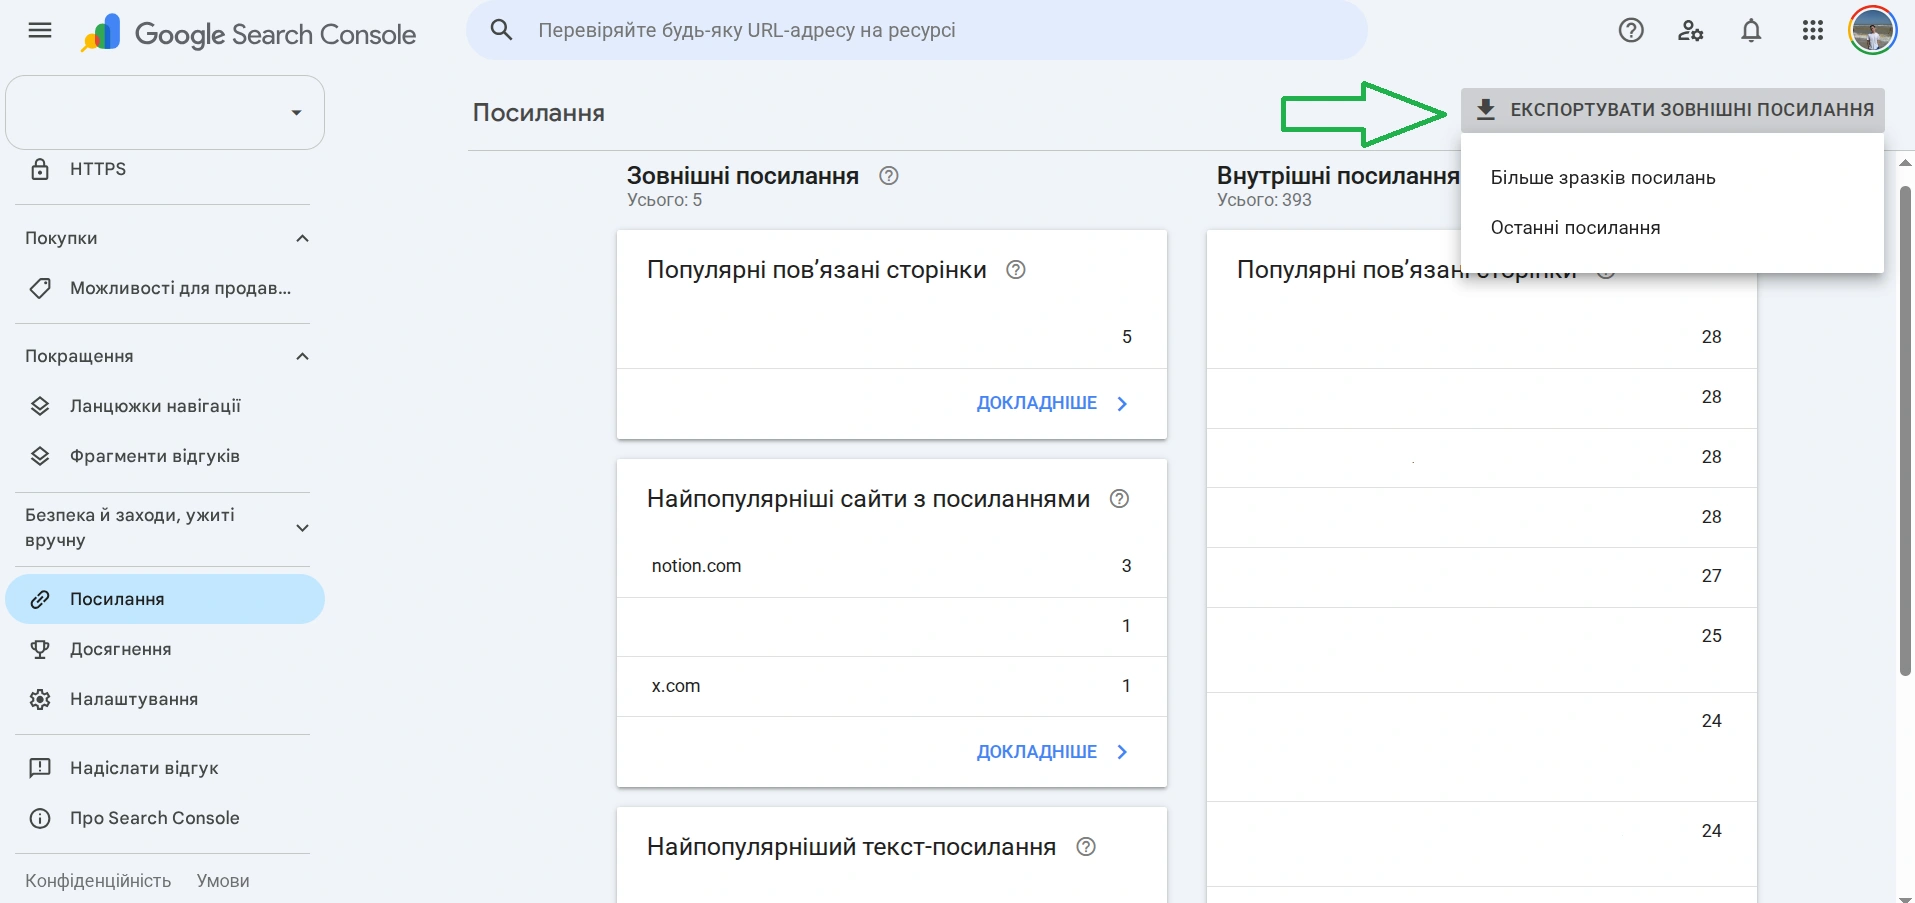Click the Усього: 393 total text
The width and height of the screenshot is (1915, 903).
click(1264, 200)
